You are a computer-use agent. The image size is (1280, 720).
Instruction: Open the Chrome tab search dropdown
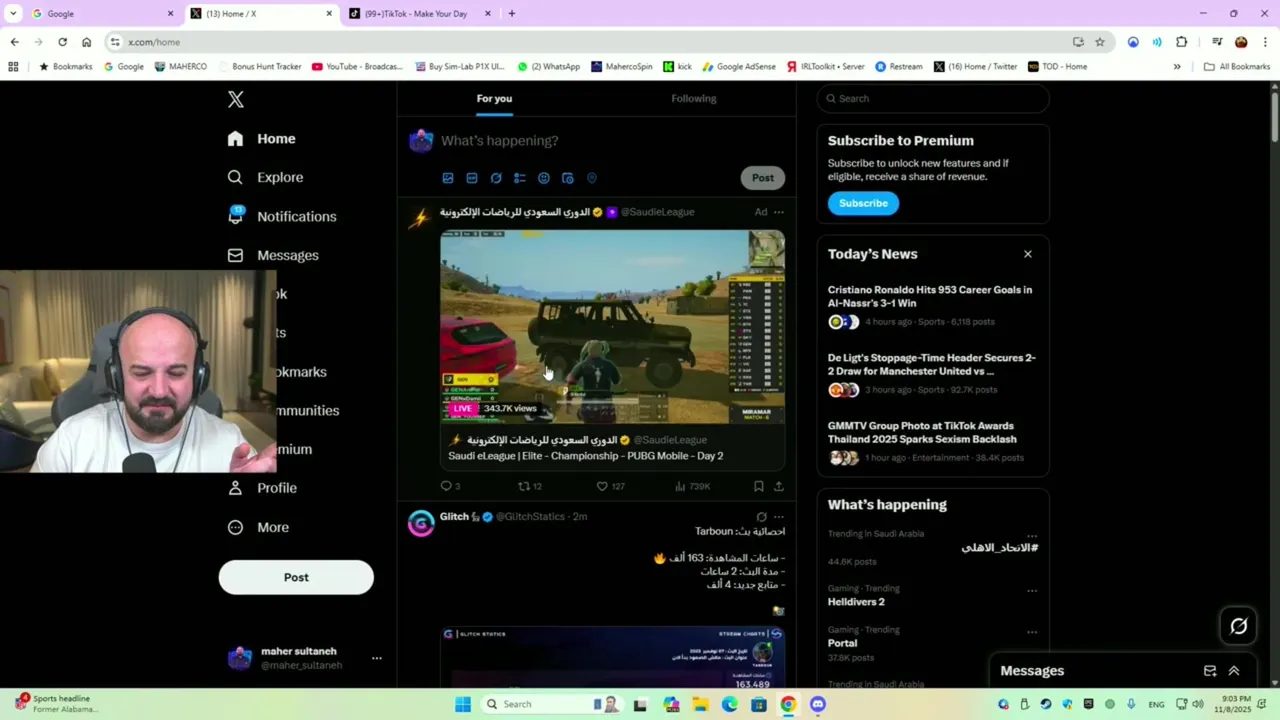click(13, 14)
